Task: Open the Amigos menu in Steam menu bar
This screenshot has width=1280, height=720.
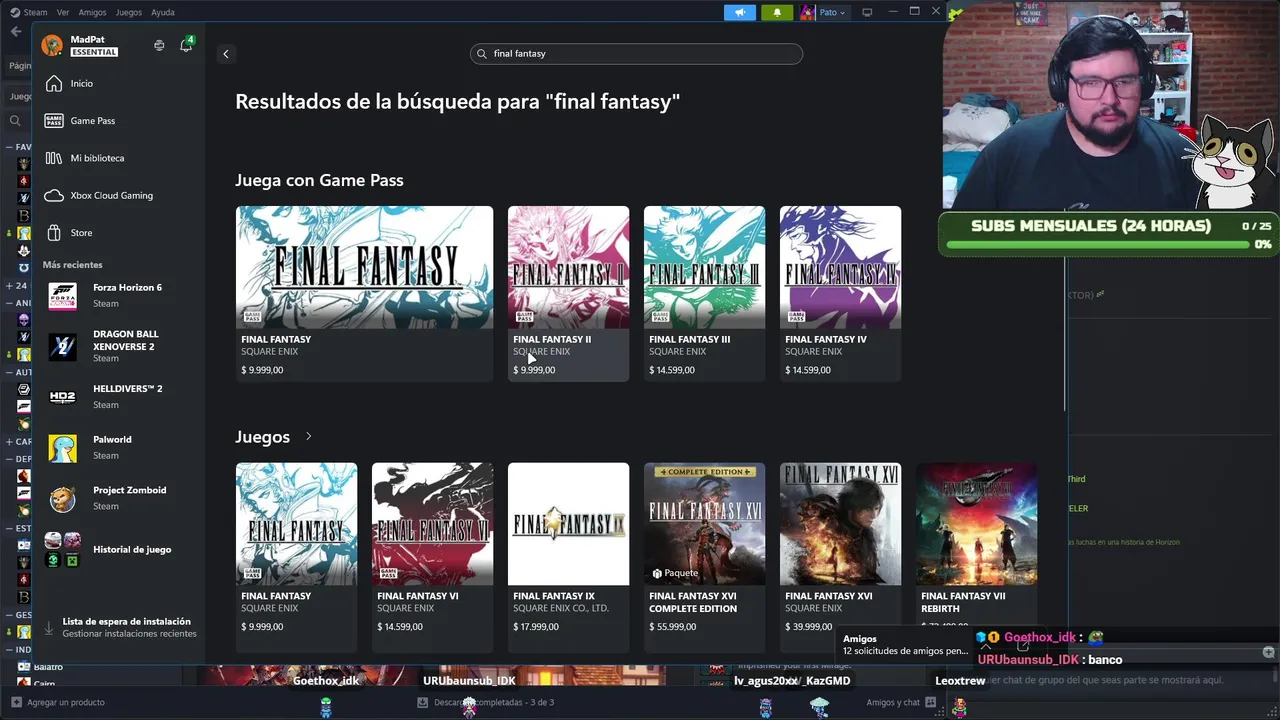Action: click(x=92, y=12)
